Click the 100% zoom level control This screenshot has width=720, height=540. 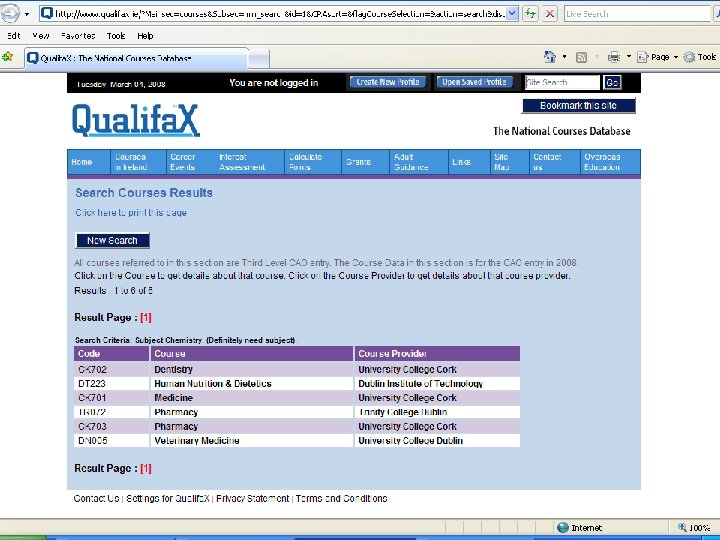694,528
